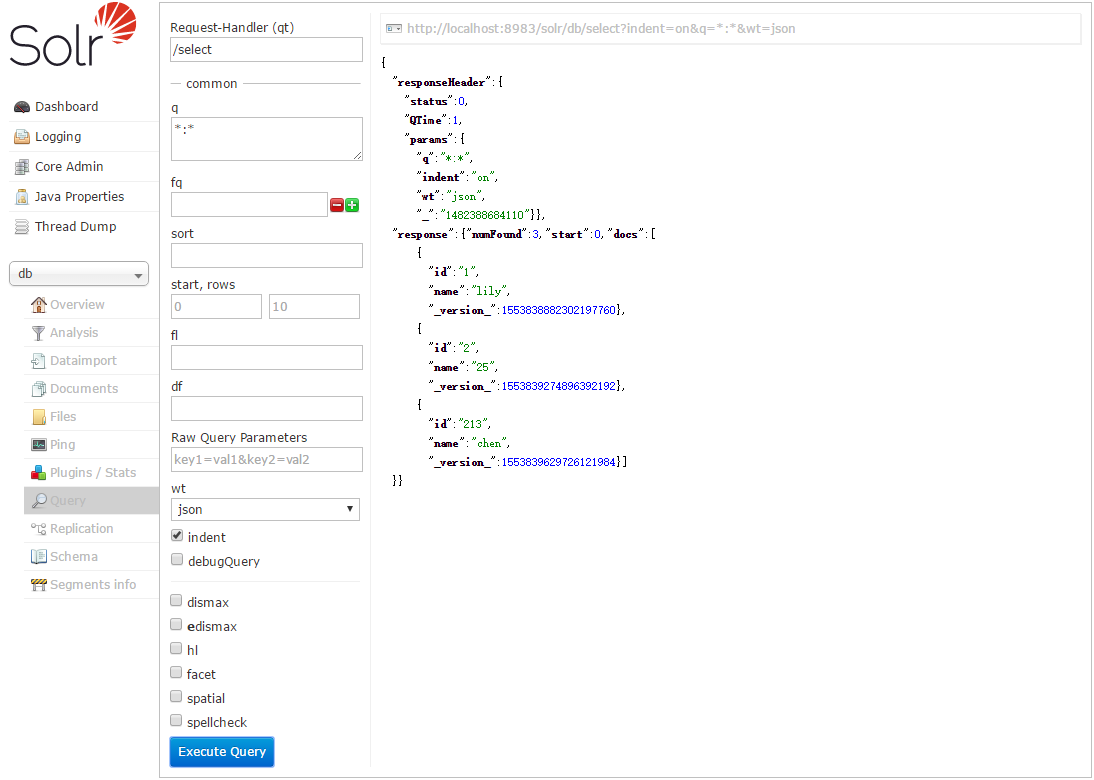Image resolution: width=1094 pixels, height=780 pixels.
Task: Open the Schema link
Action: (73, 557)
